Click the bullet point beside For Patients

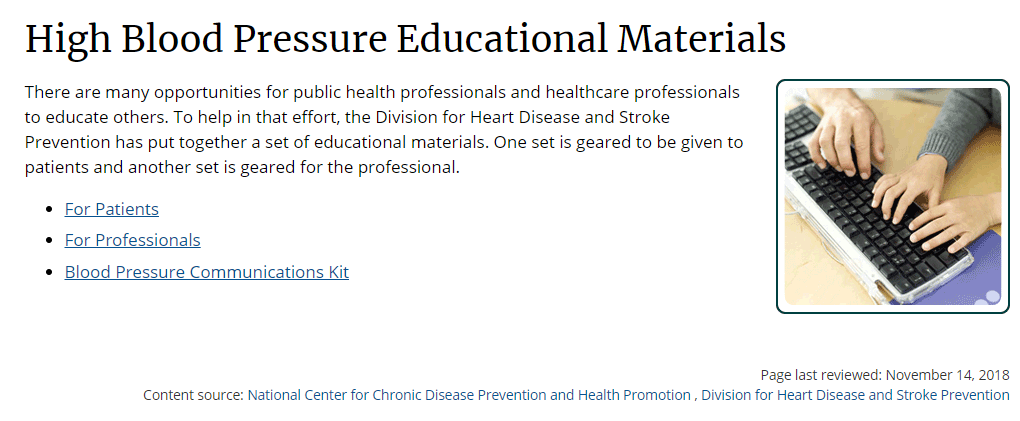click(49, 210)
